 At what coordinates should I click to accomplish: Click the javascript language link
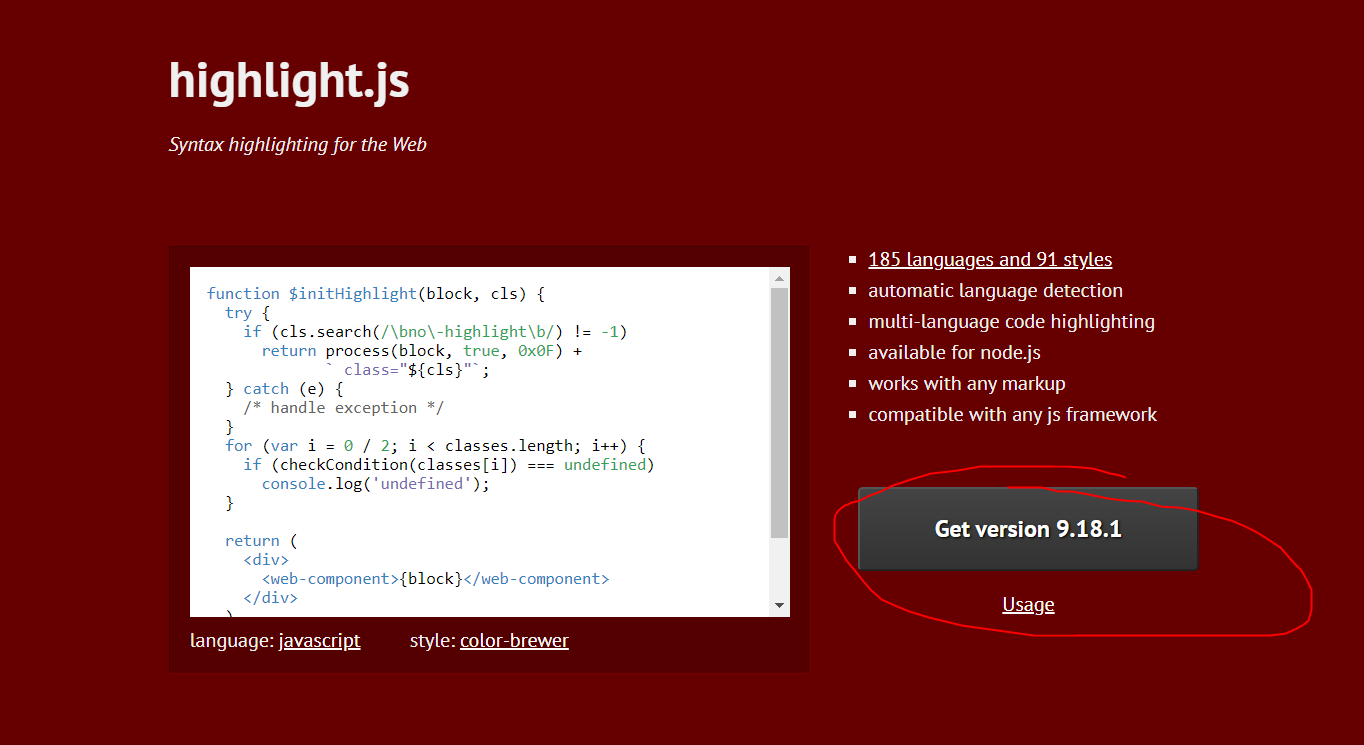(x=319, y=640)
